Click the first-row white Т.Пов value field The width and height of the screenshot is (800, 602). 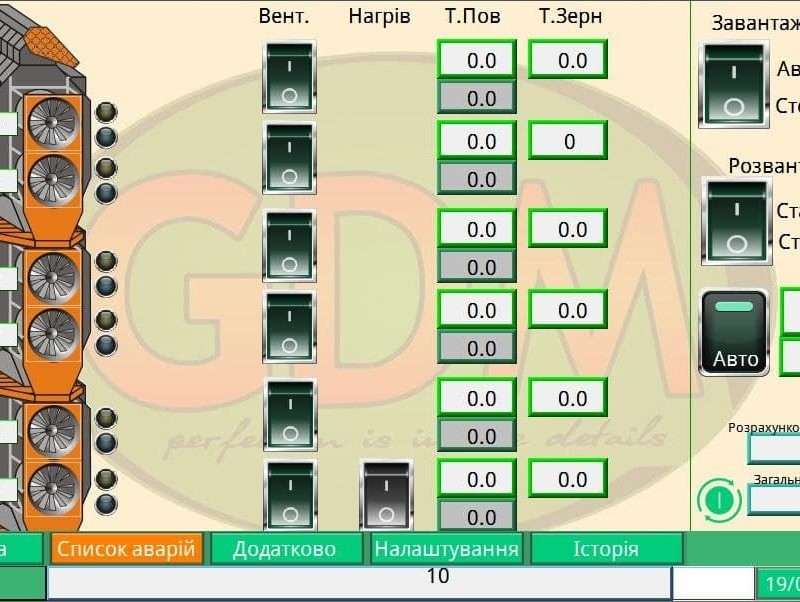pyautogui.click(x=477, y=60)
